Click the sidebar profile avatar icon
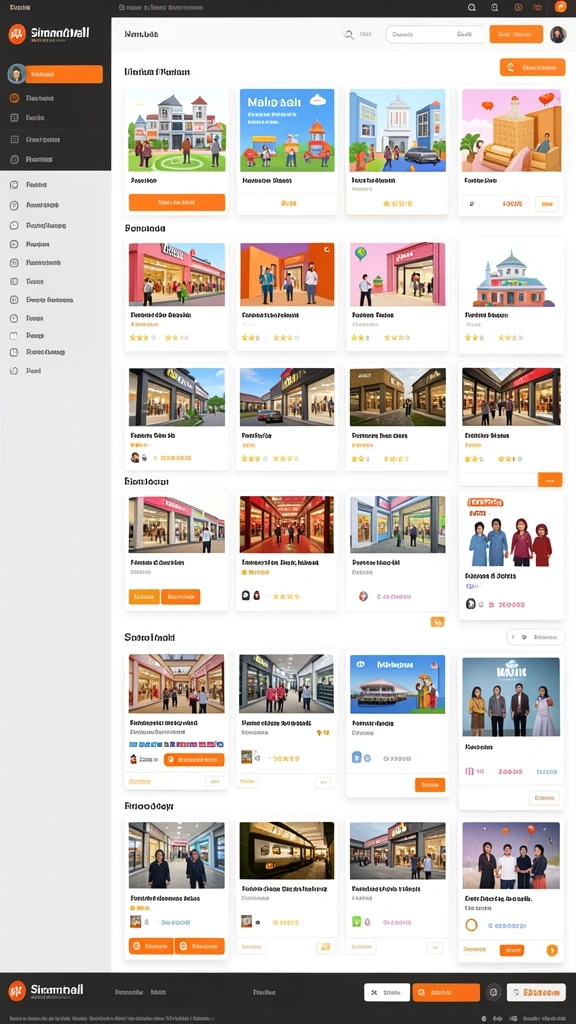576x1024 pixels. tap(16, 74)
